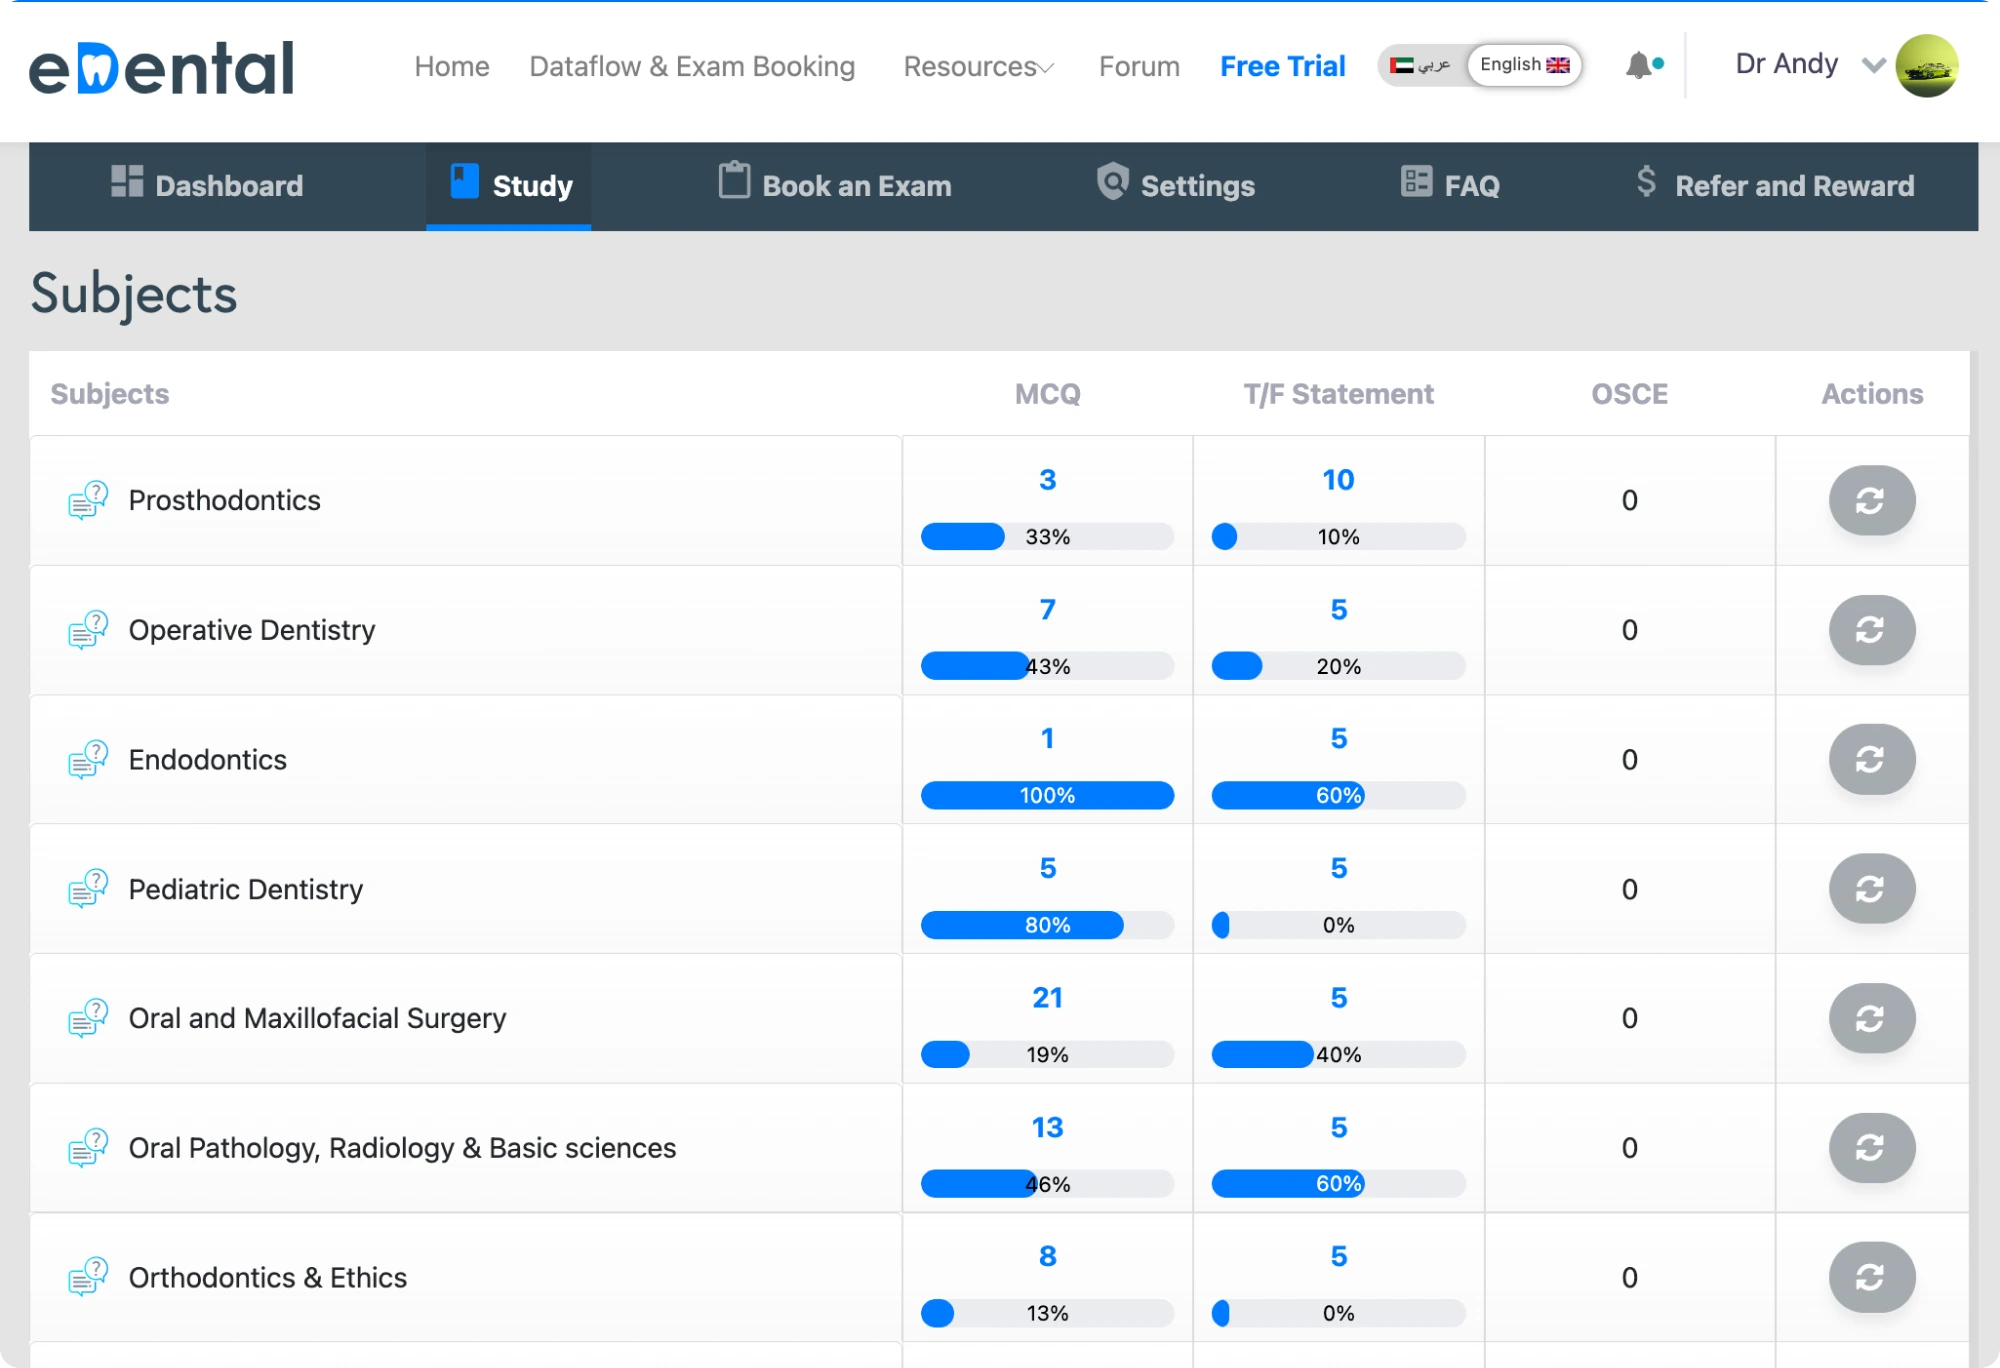Click the Book an Exam clipboard icon

(734, 180)
